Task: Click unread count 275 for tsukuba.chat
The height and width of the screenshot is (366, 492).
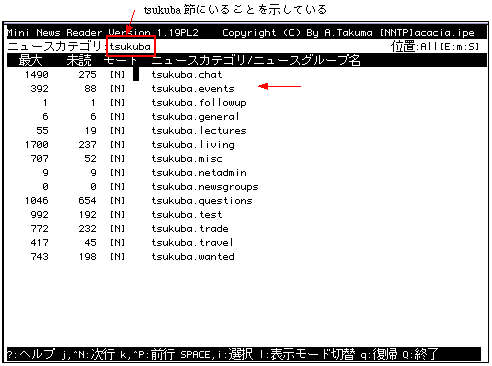Action: click(x=88, y=74)
